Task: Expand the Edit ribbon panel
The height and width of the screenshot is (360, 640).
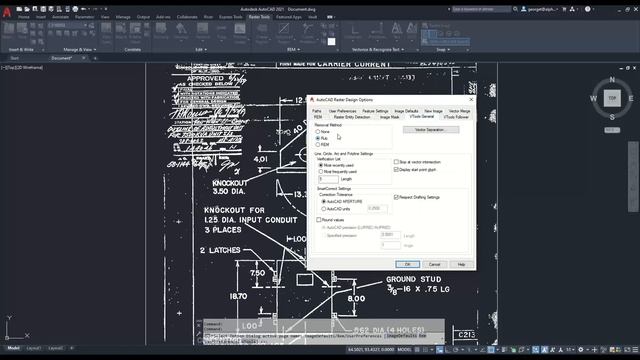Action: tap(200, 50)
